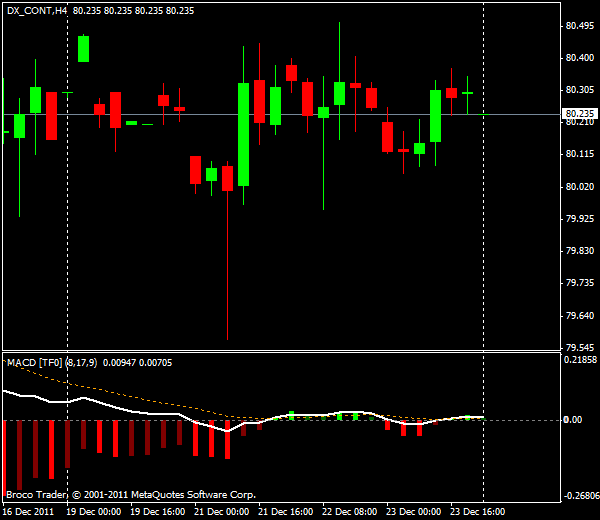Click the 79.640 price scale value
This screenshot has height=520, width=600.
coord(580,316)
